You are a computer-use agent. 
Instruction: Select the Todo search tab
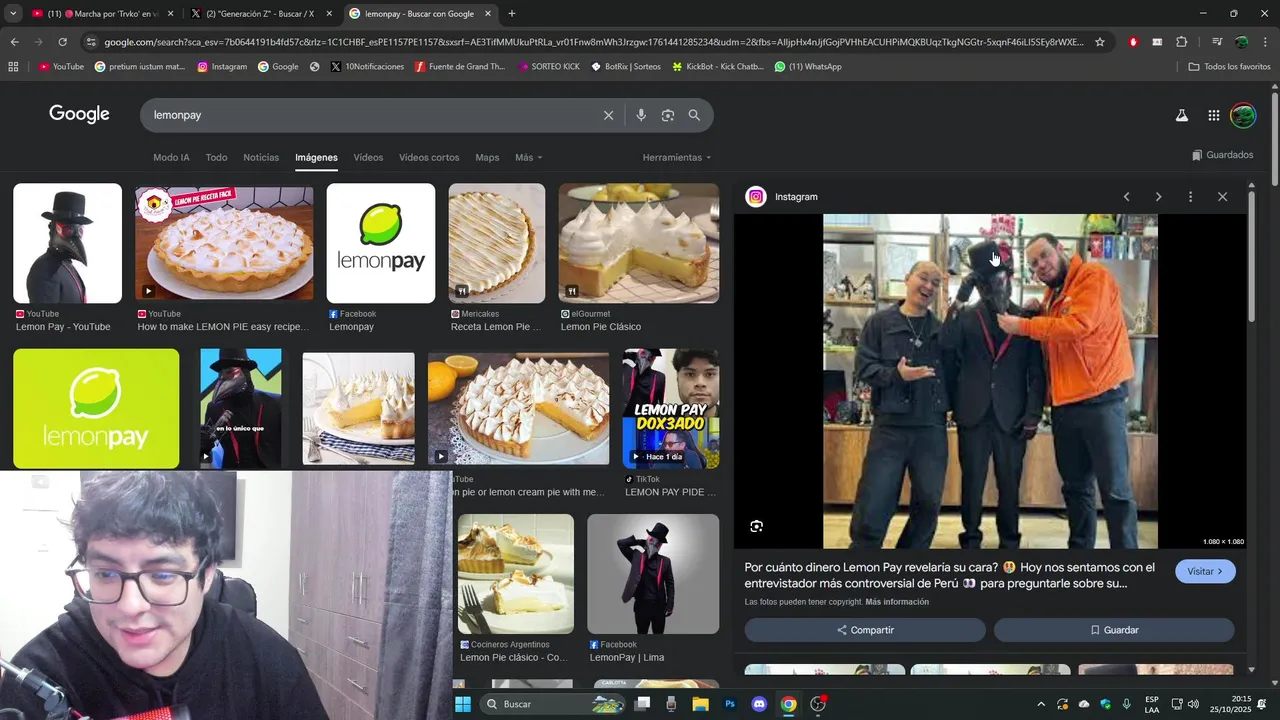pyautogui.click(x=216, y=158)
